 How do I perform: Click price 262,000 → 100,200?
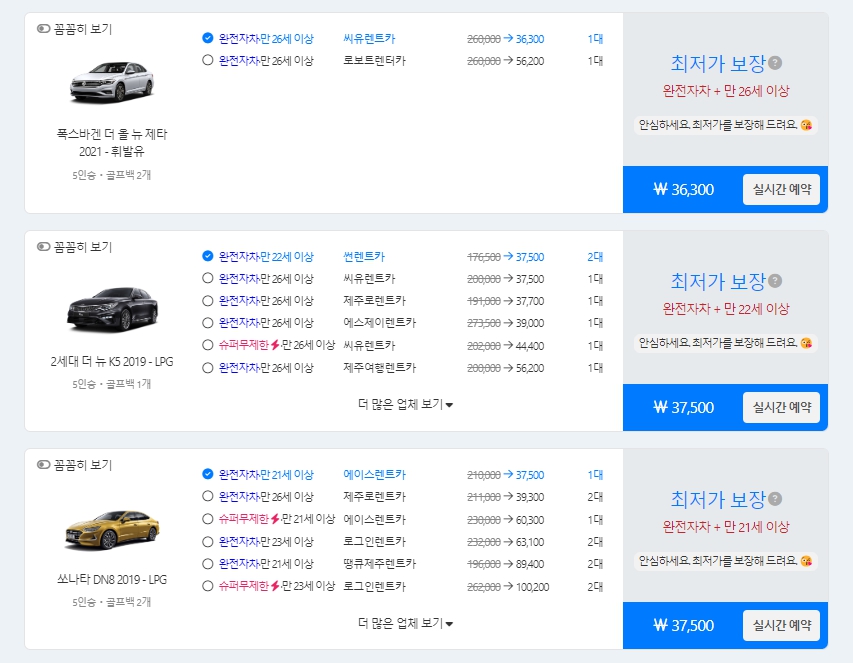tap(508, 586)
